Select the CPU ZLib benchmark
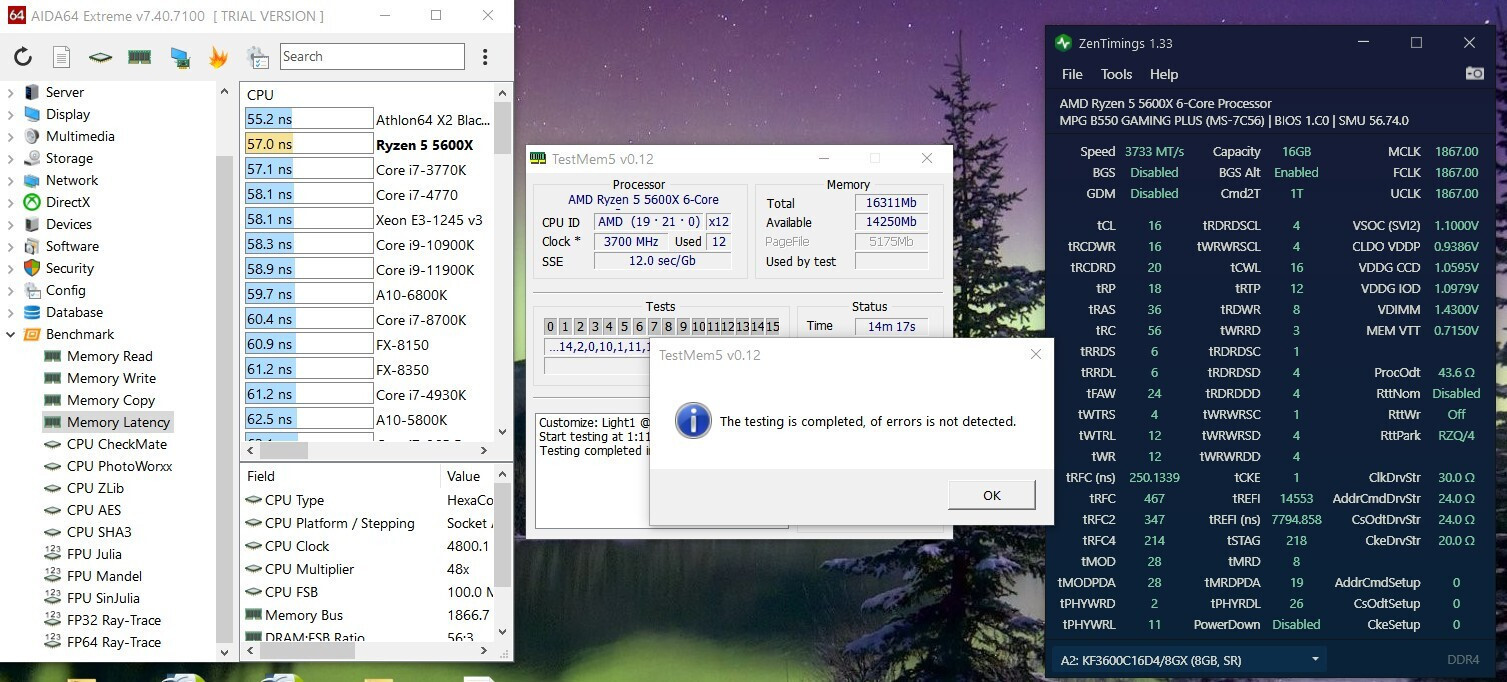1507x682 pixels. [x=95, y=488]
